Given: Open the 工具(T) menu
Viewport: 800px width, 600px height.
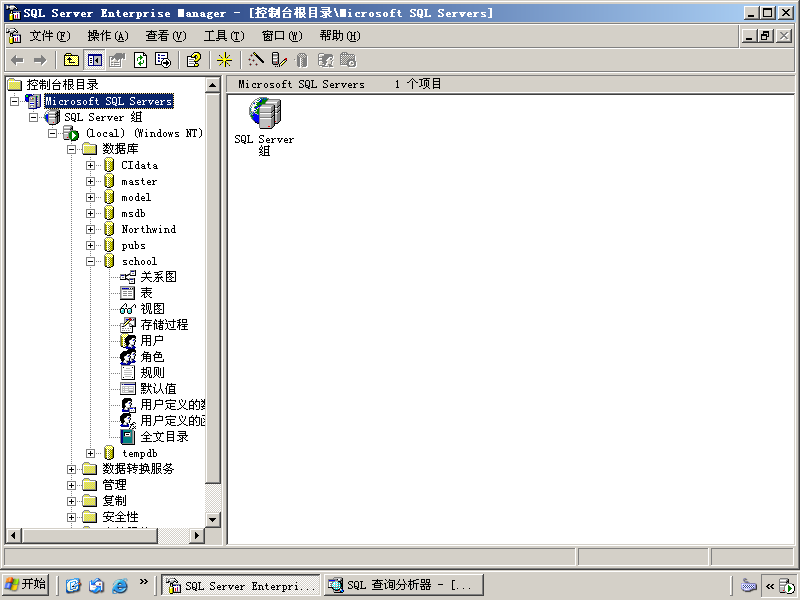Looking at the screenshot, I should click(x=224, y=36).
